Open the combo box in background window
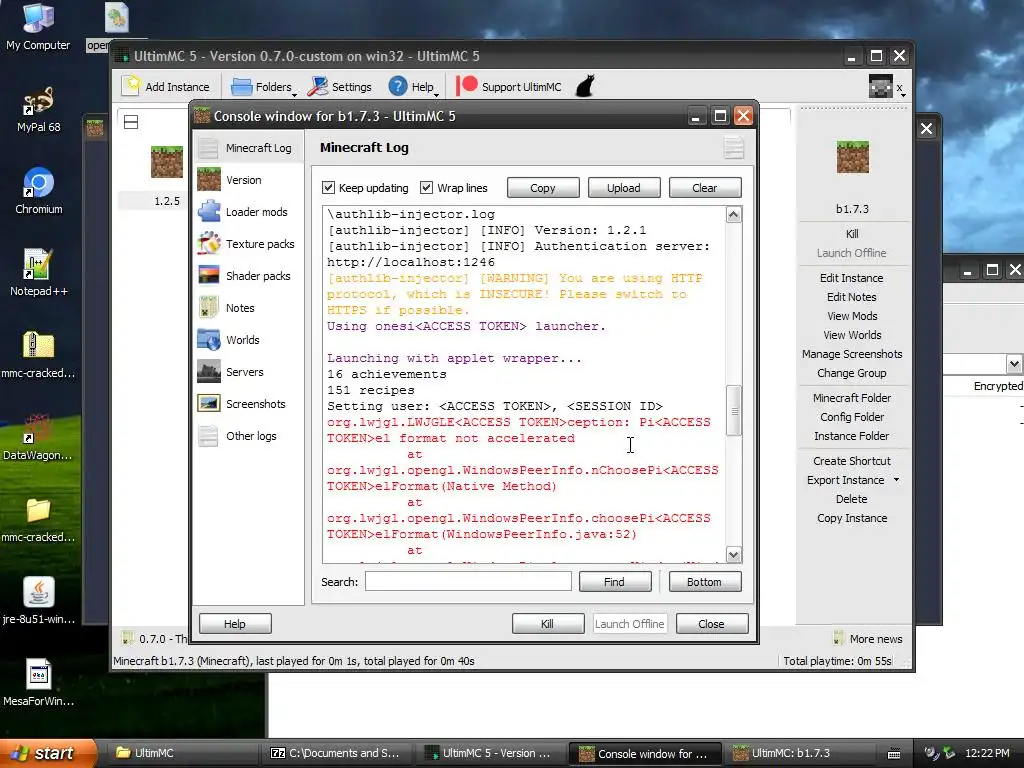 point(1014,364)
